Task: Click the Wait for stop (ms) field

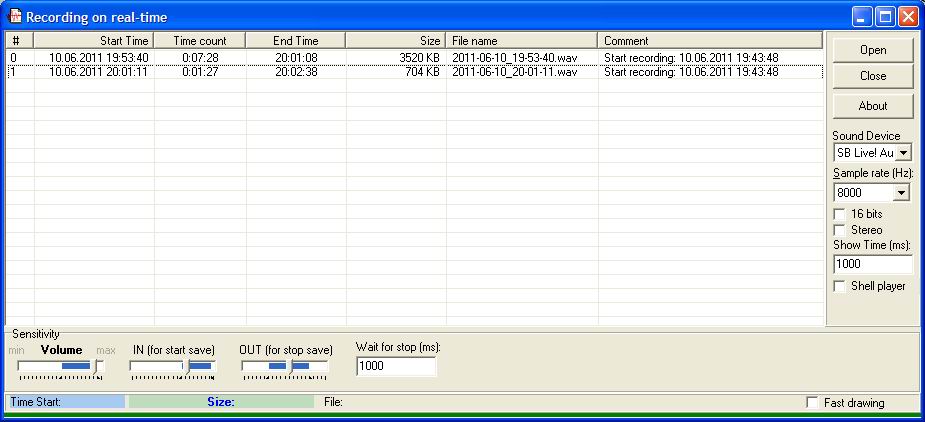Action: click(x=396, y=366)
